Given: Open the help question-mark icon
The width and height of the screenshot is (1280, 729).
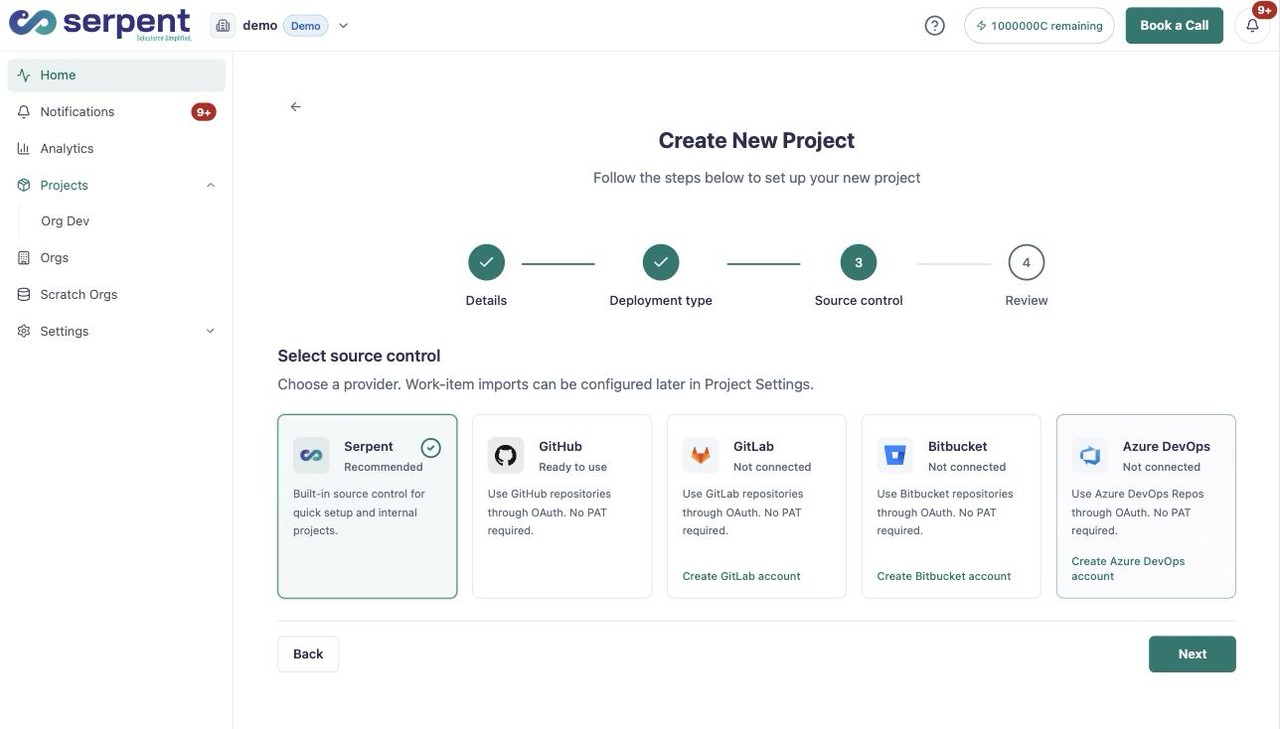Looking at the screenshot, I should [x=935, y=25].
